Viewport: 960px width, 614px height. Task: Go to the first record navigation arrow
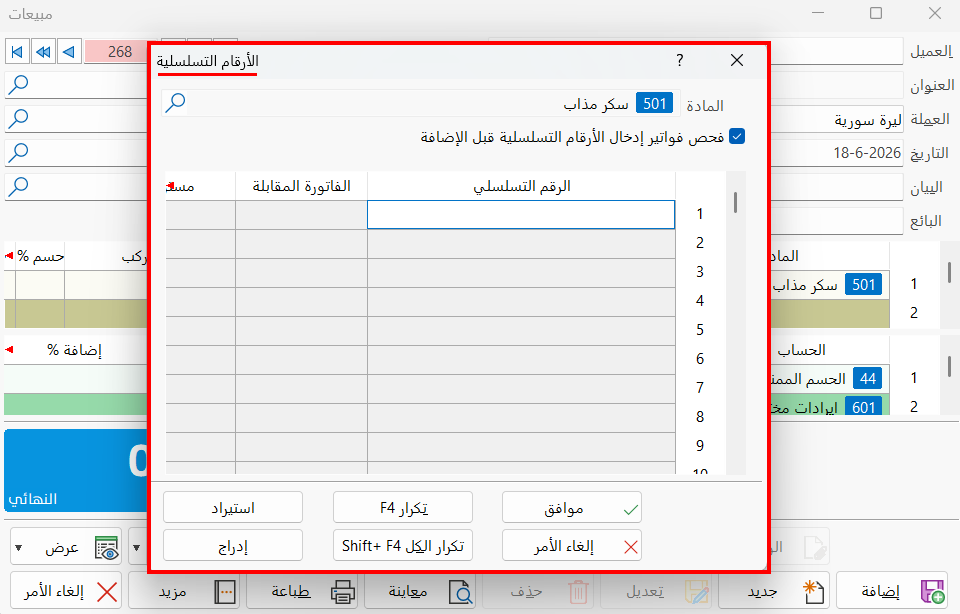coord(17,52)
